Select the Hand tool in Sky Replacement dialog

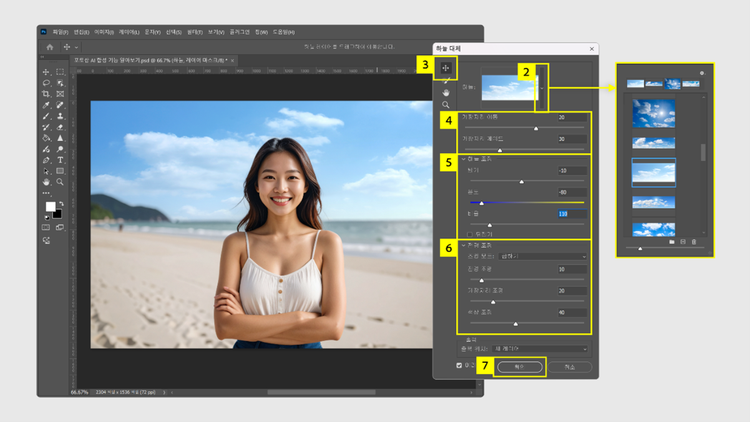446,93
